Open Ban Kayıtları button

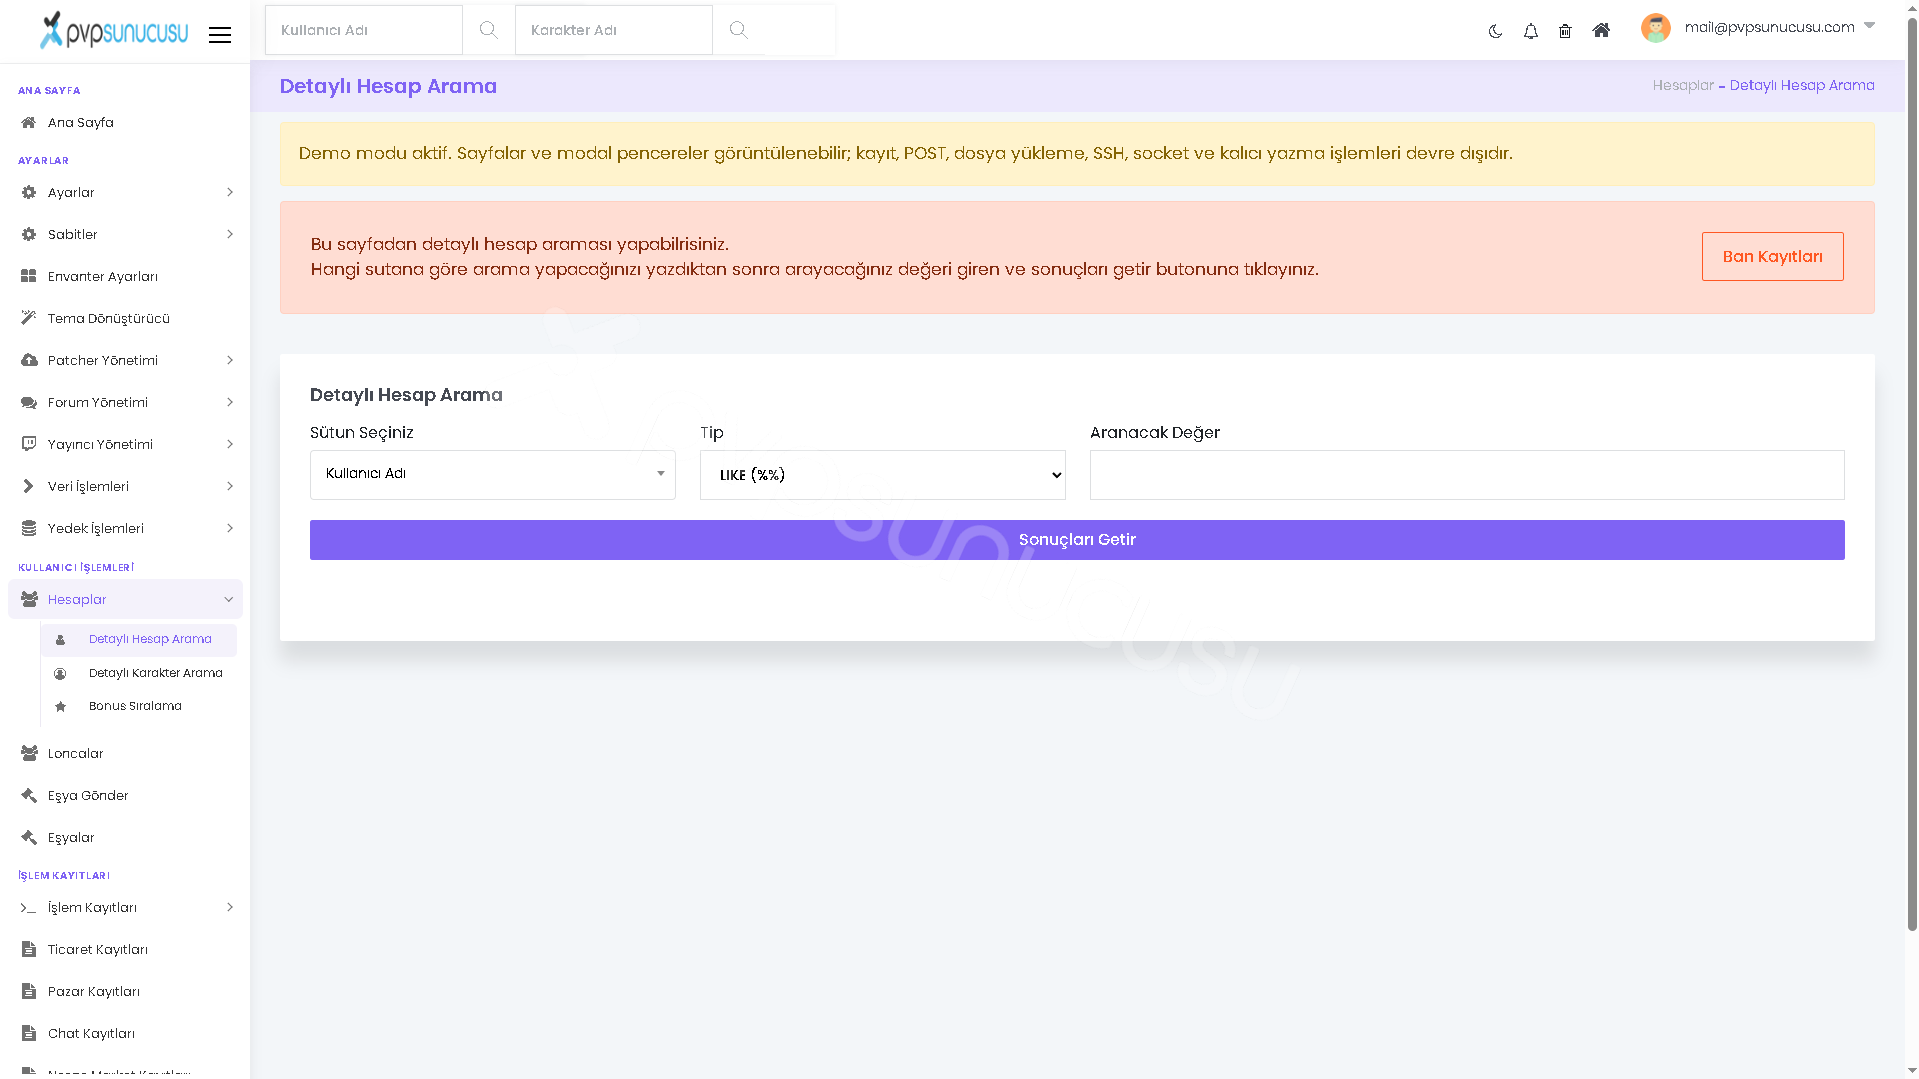(x=1772, y=257)
